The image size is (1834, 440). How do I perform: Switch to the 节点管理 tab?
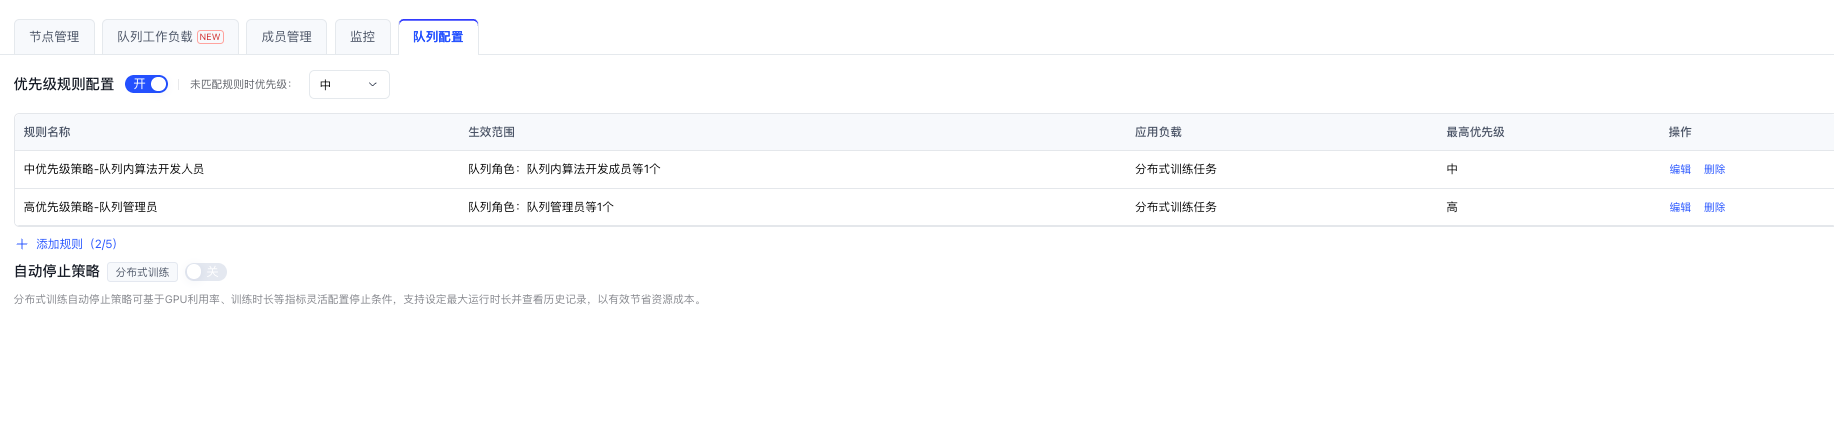(54, 37)
